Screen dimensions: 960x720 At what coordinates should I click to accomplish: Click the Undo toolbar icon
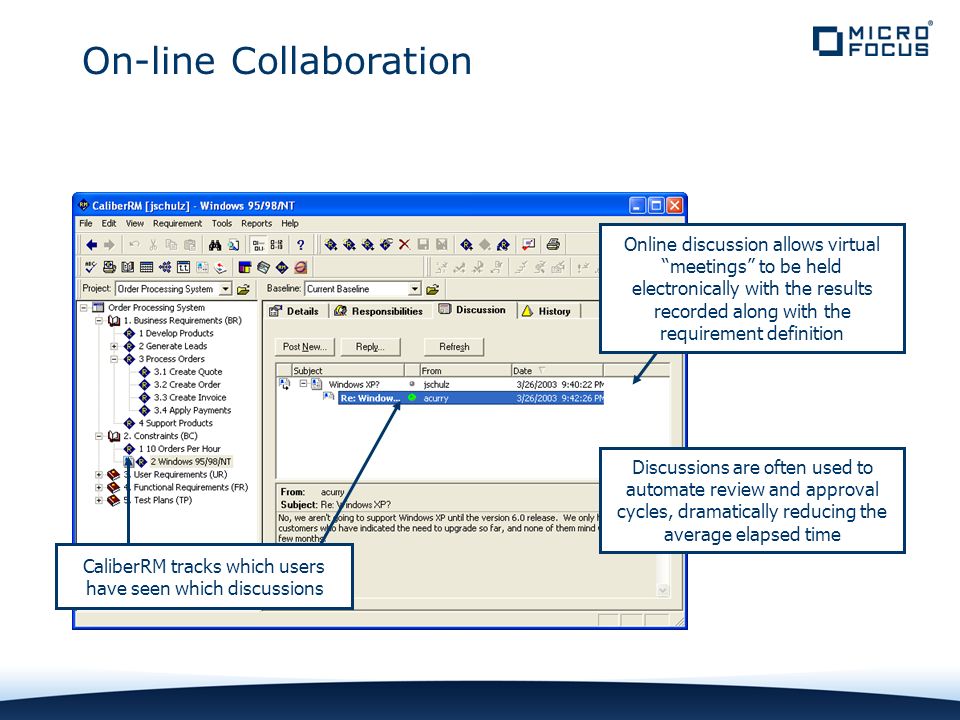tap(134, 245)
